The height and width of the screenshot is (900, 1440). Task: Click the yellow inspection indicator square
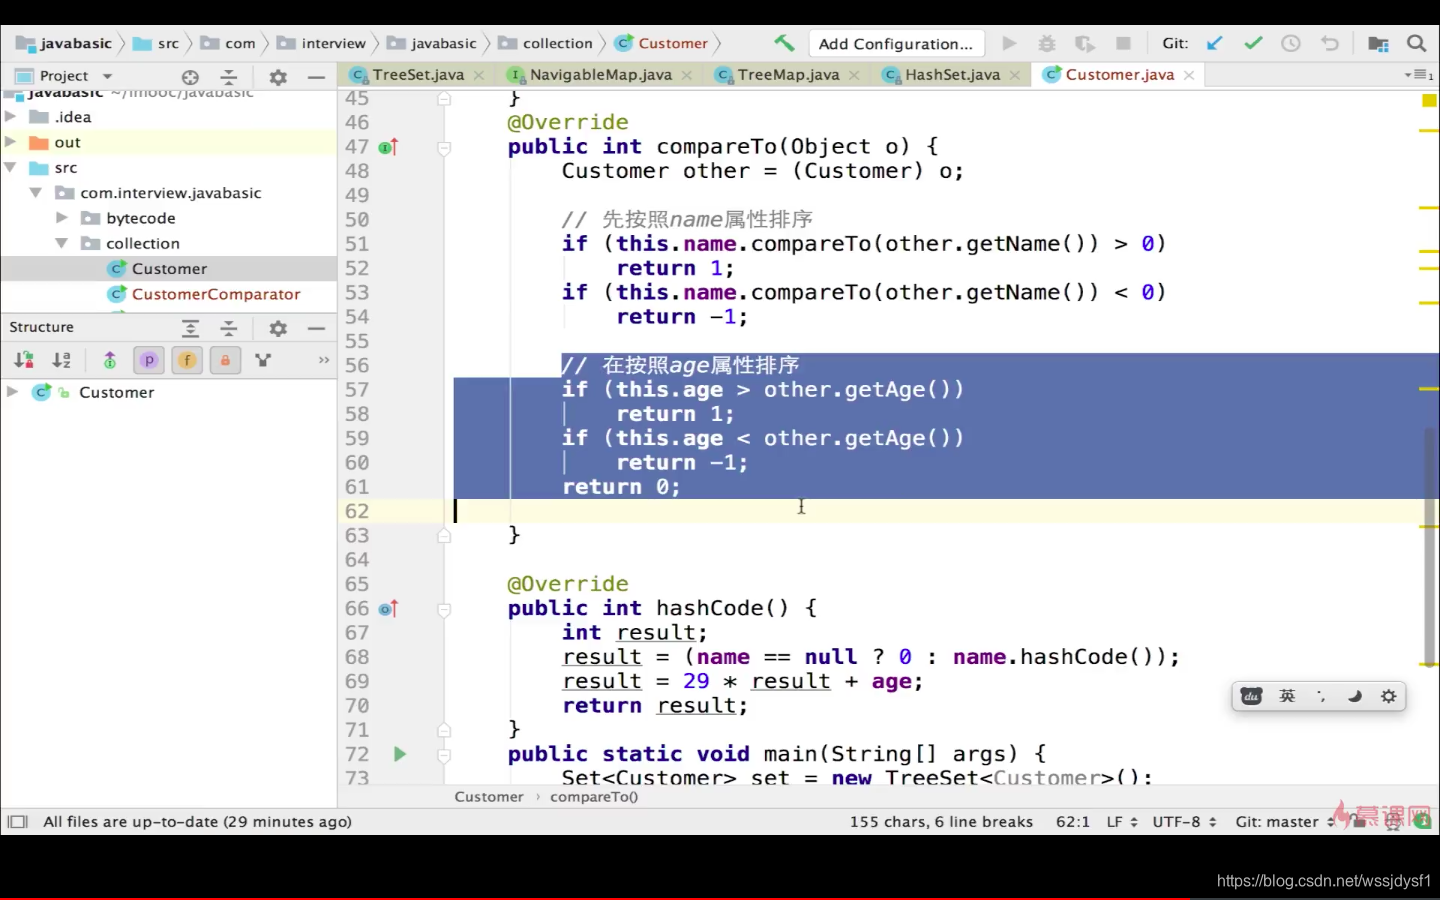pos(1429,101)
